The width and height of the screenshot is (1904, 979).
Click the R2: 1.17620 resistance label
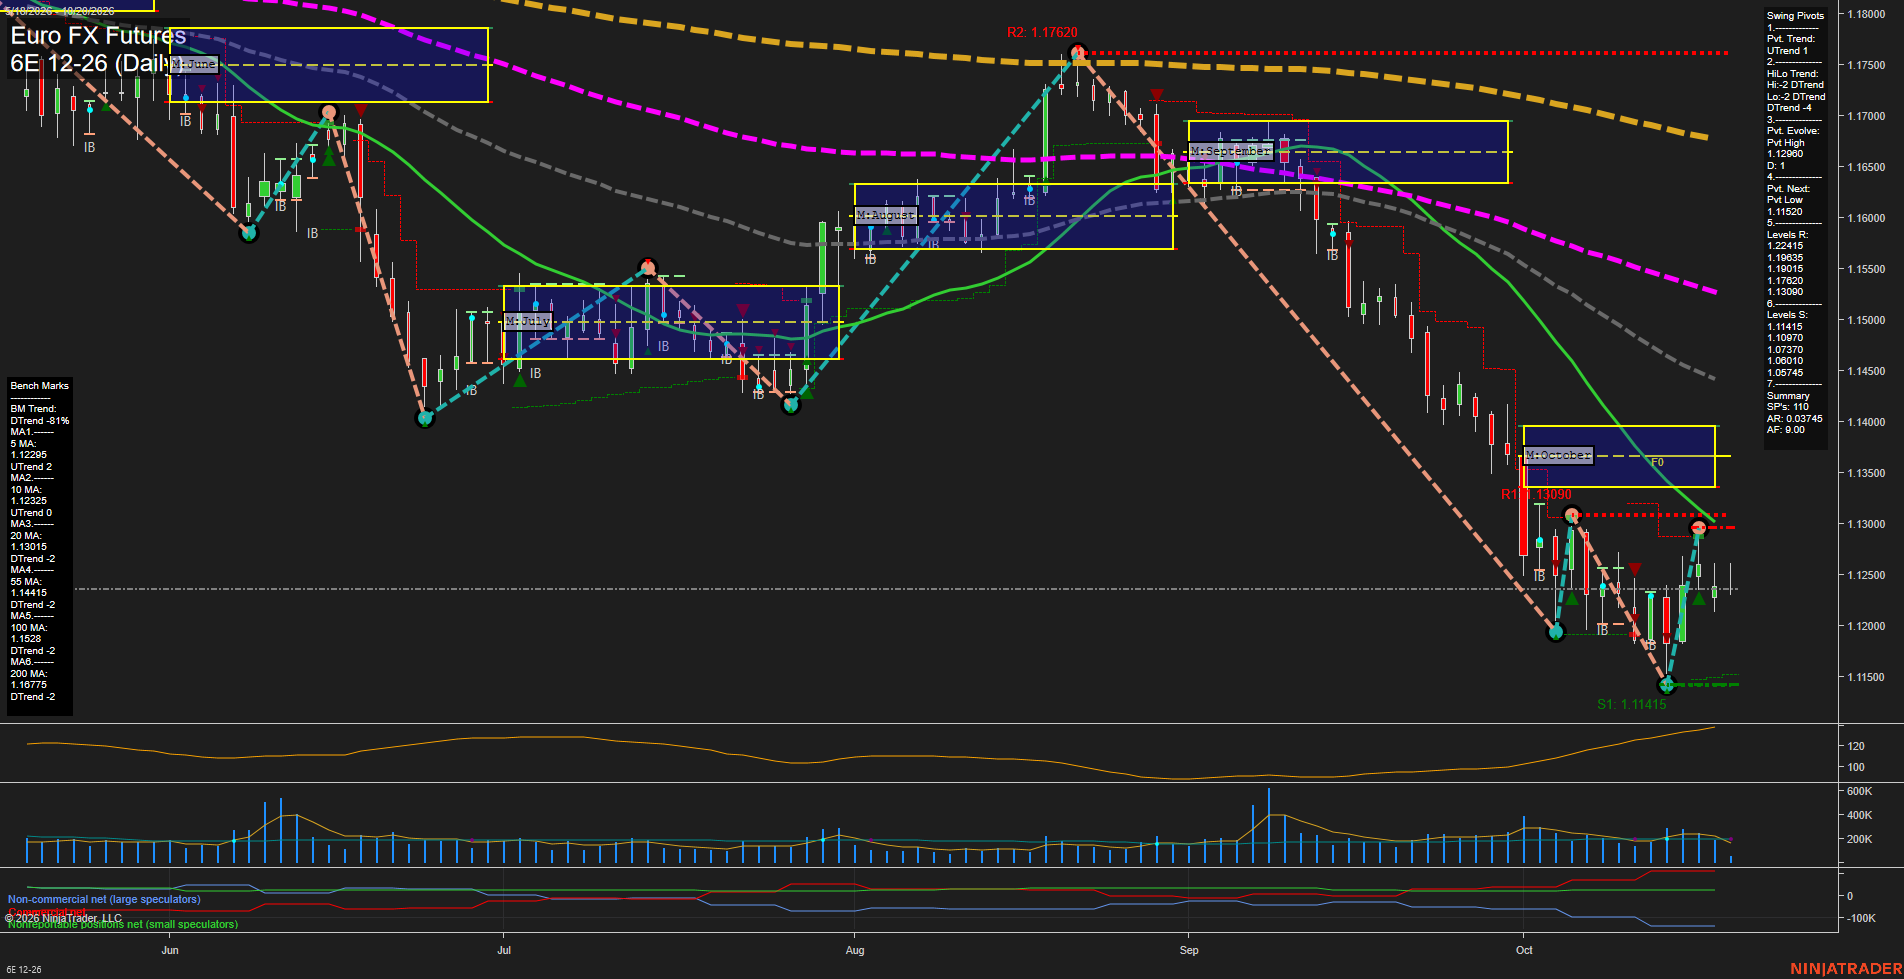(1042, 33)
